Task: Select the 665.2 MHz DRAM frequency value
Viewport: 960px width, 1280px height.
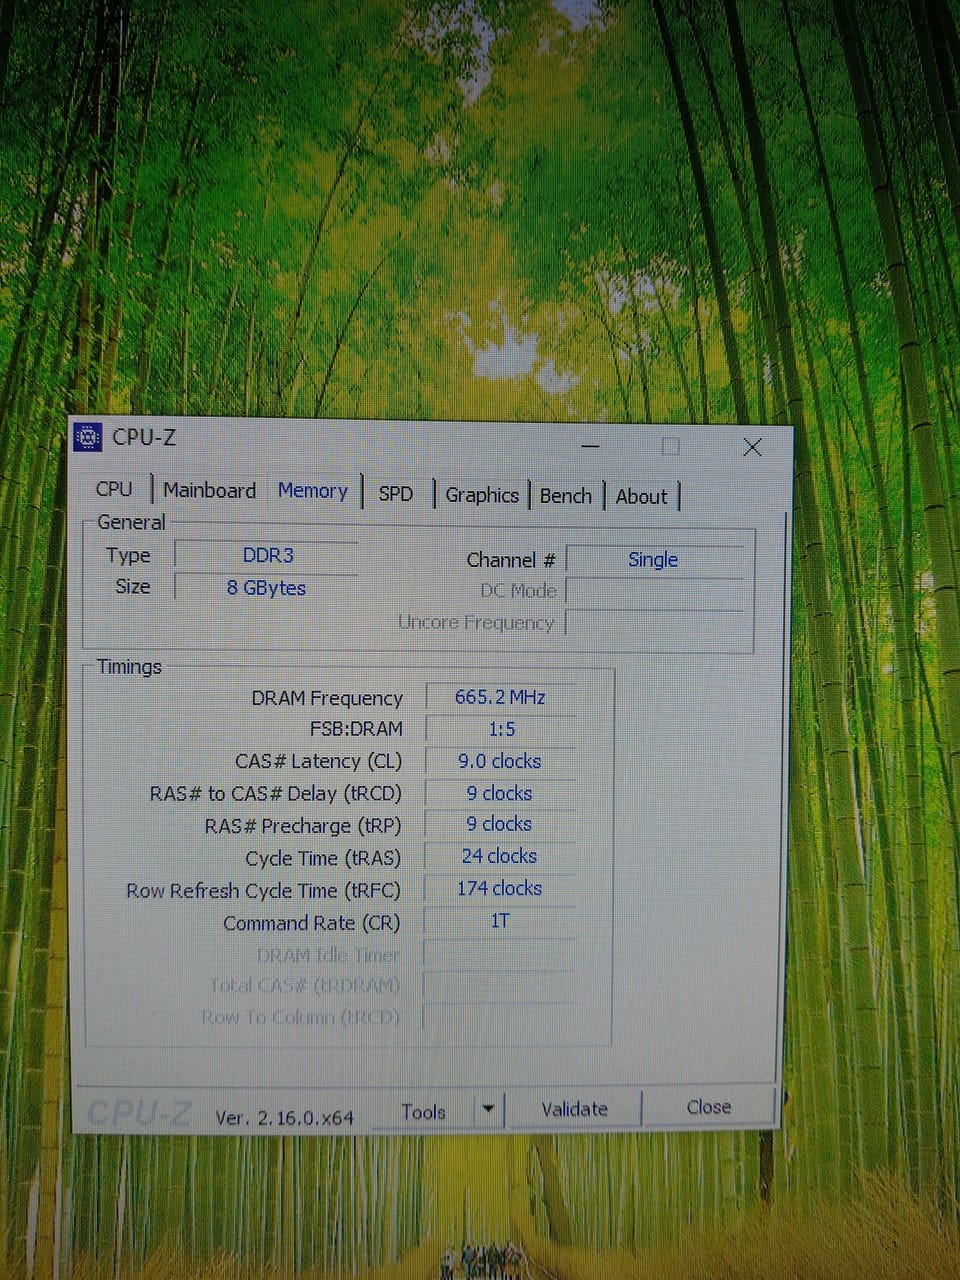Action: (x=500, y=697)
